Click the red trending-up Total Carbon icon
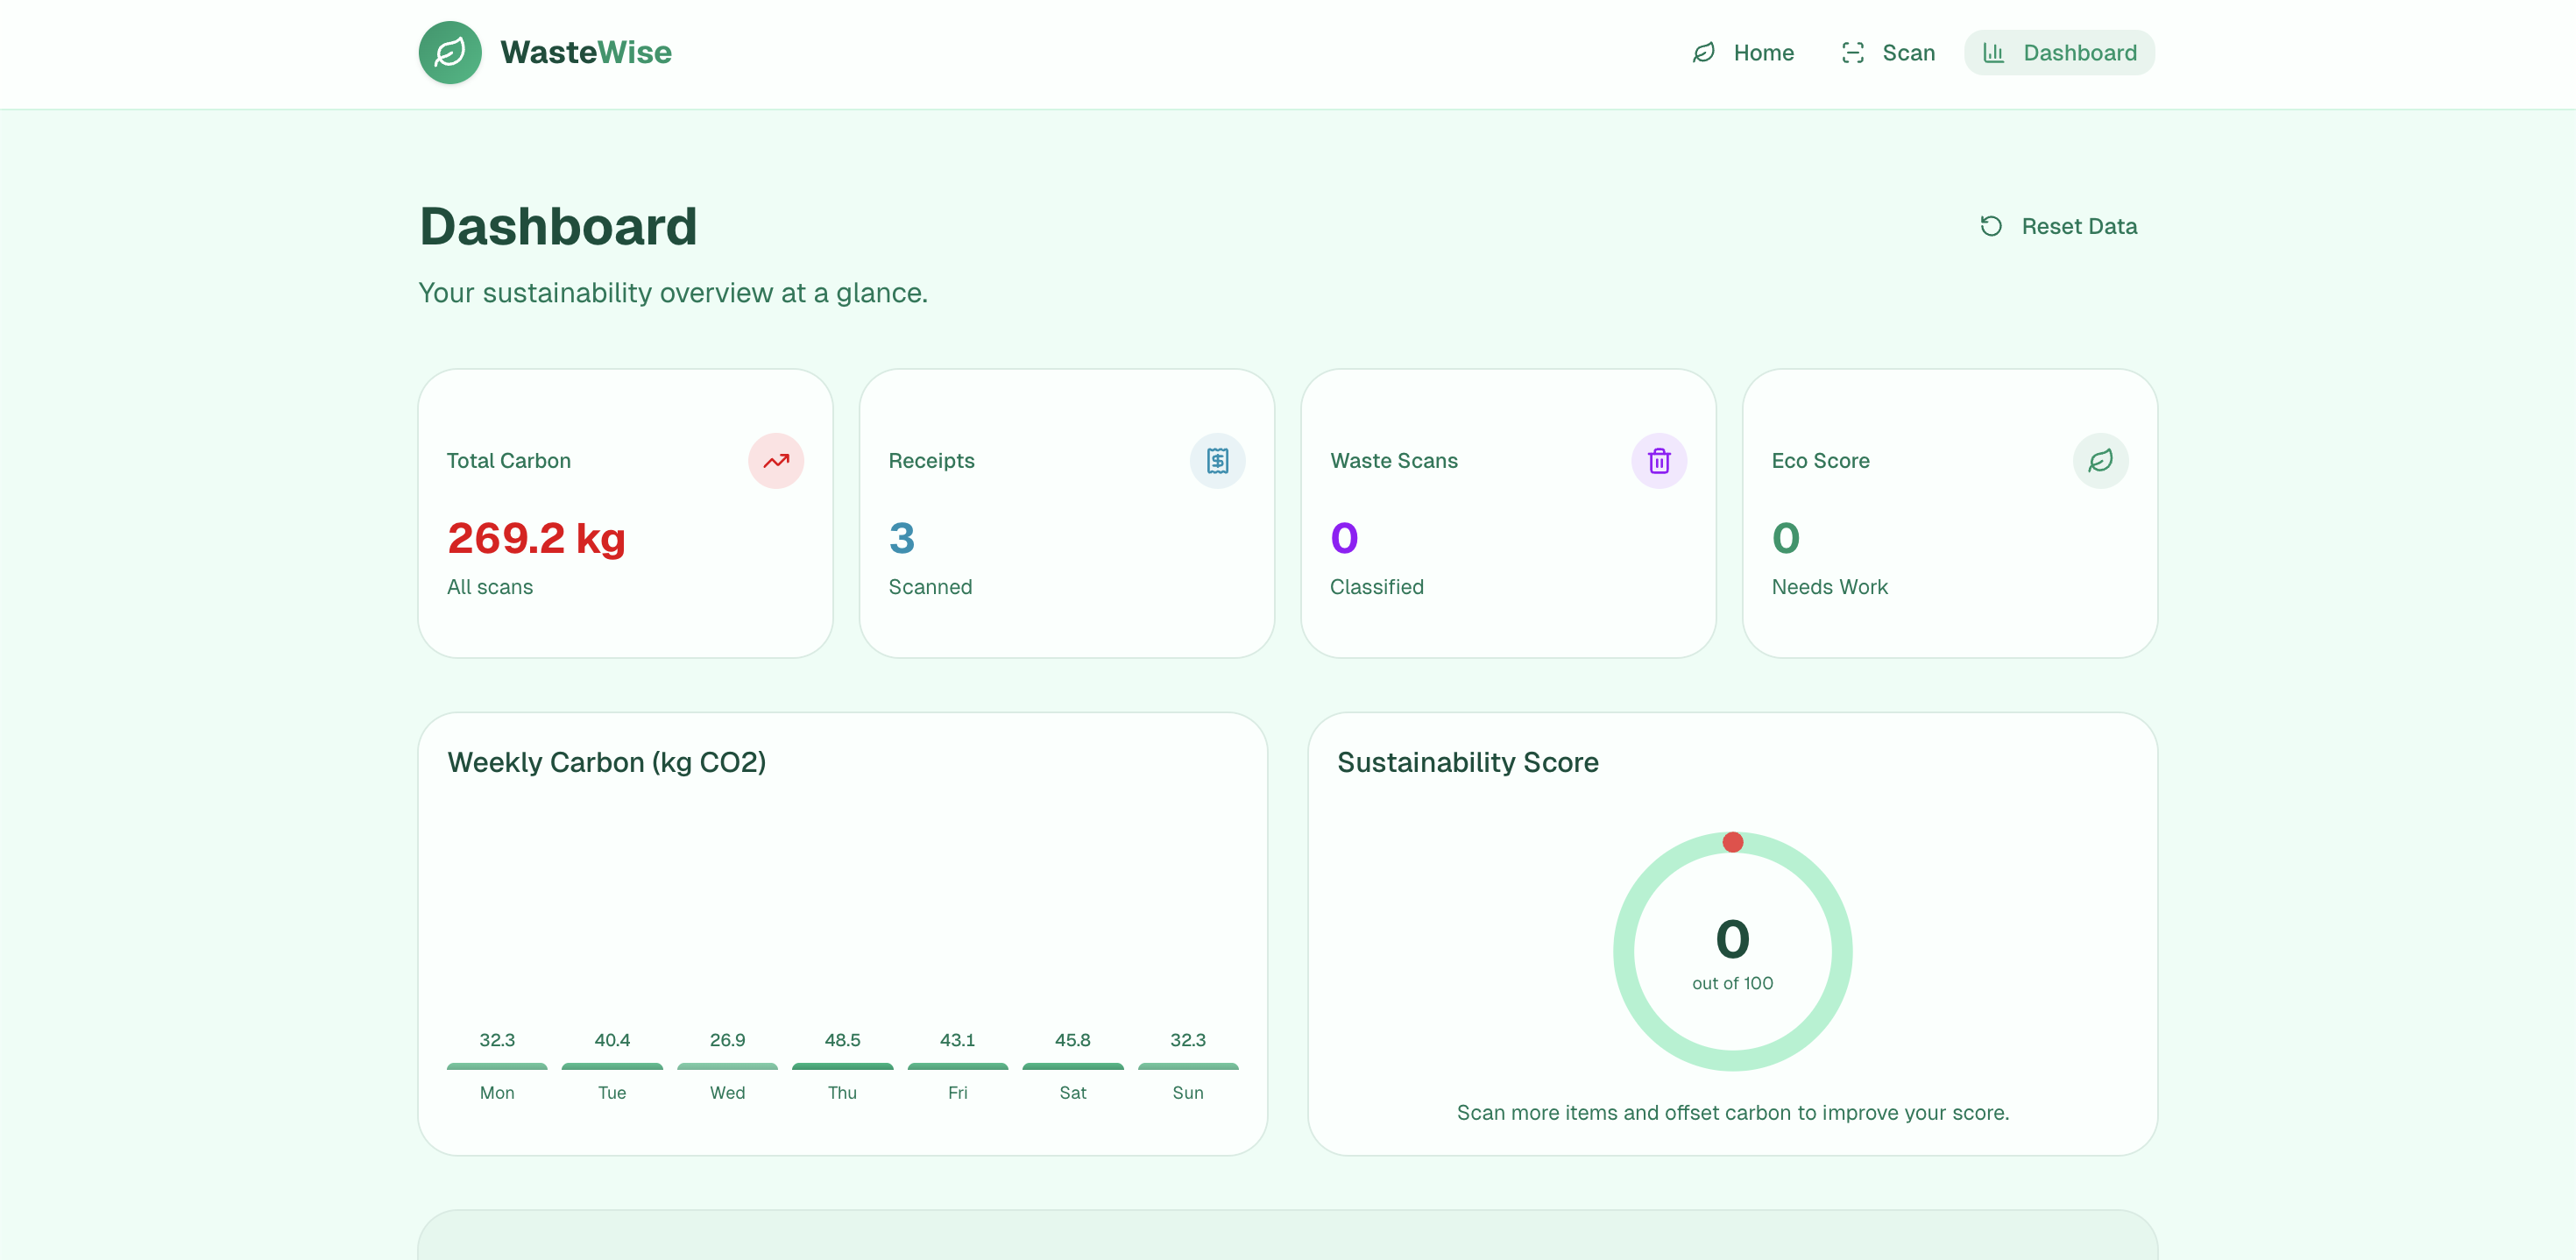This screenshot has height=1260, width=2576. 776,461
